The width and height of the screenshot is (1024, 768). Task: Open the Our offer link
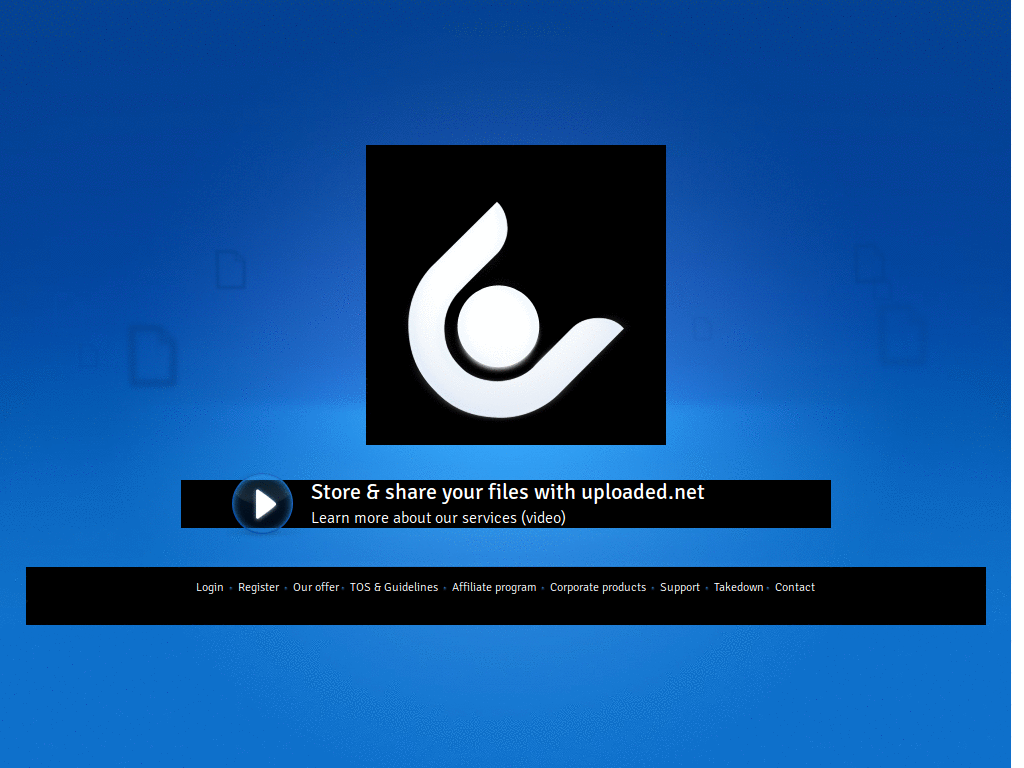click(x=316, y=587)
